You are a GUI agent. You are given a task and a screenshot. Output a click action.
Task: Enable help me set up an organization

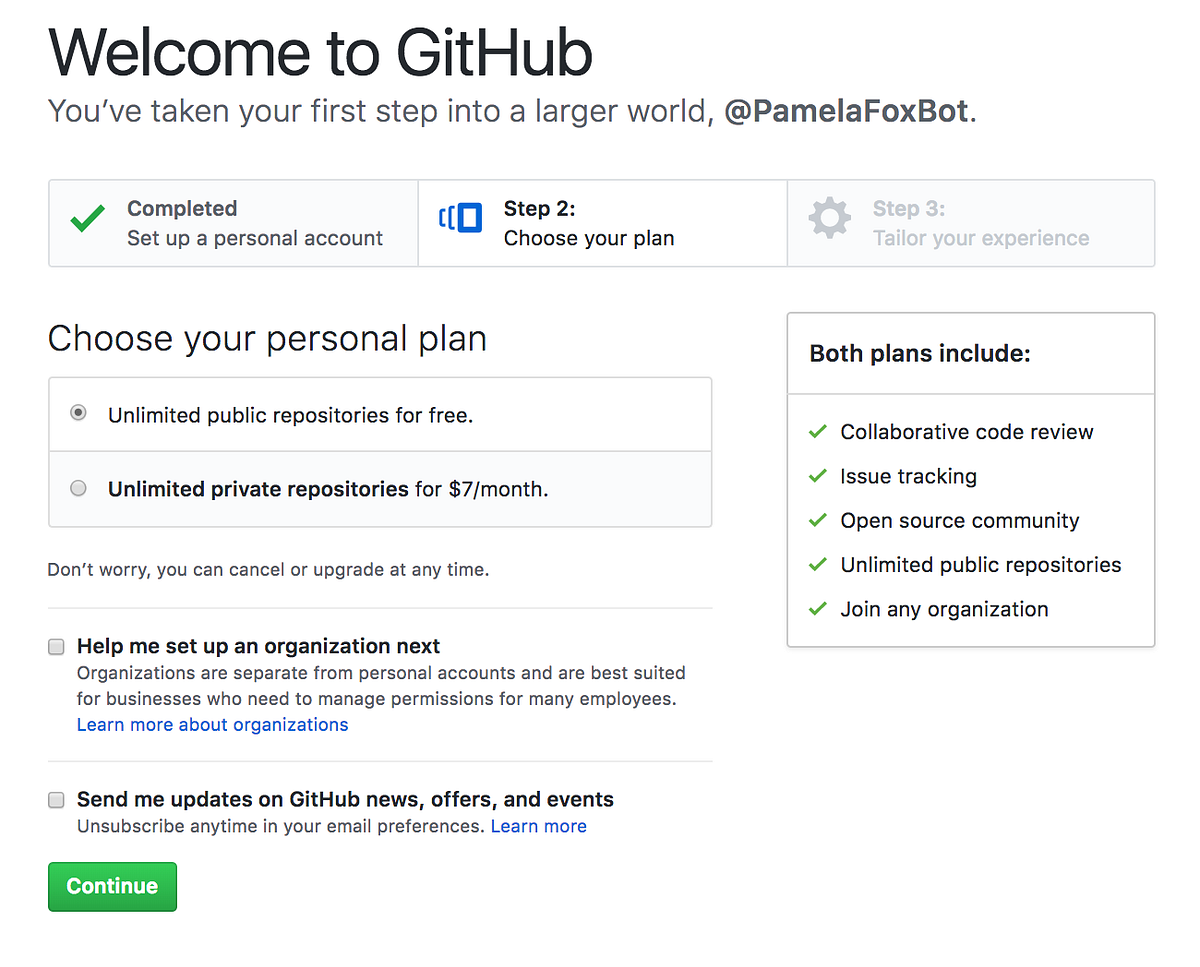[56, 646]
